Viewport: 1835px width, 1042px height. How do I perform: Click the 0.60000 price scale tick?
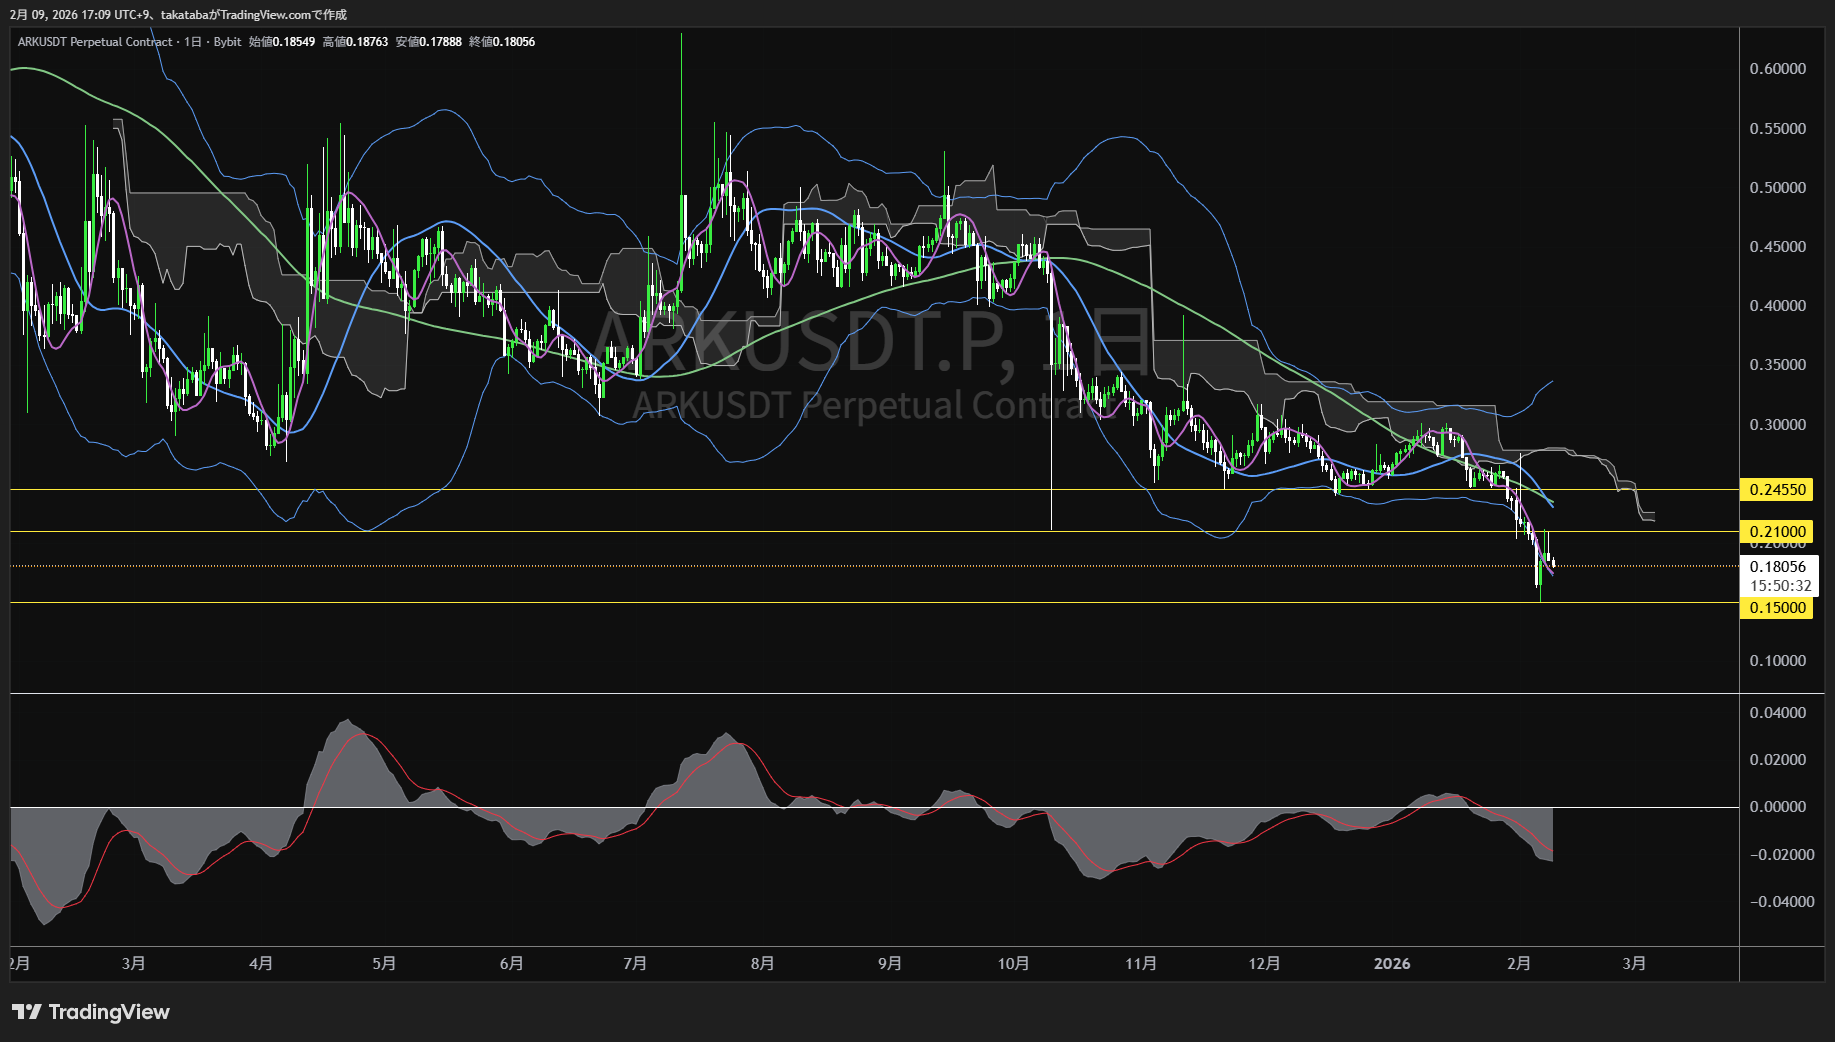1777,69
